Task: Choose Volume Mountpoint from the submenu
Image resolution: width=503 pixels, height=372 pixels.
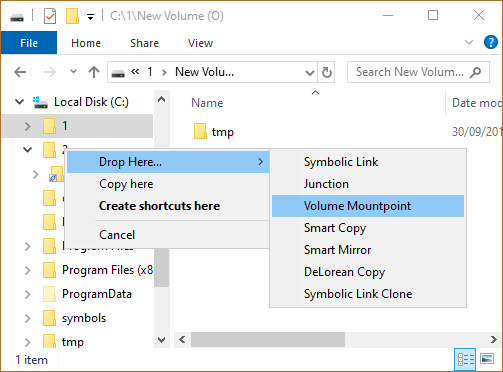Action: [368, 206]
